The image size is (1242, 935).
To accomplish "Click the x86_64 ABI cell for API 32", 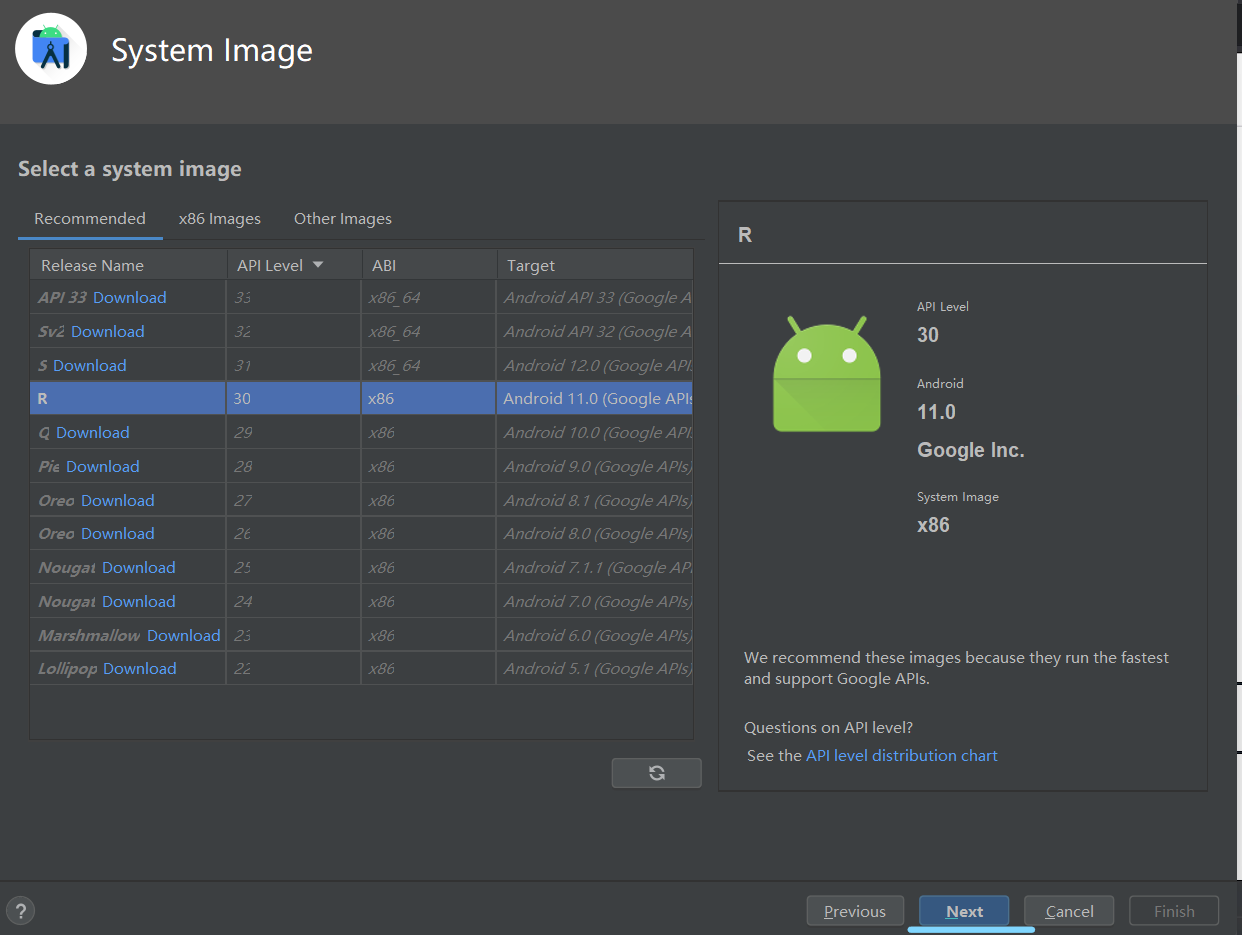I will click(x=429, y=331).
